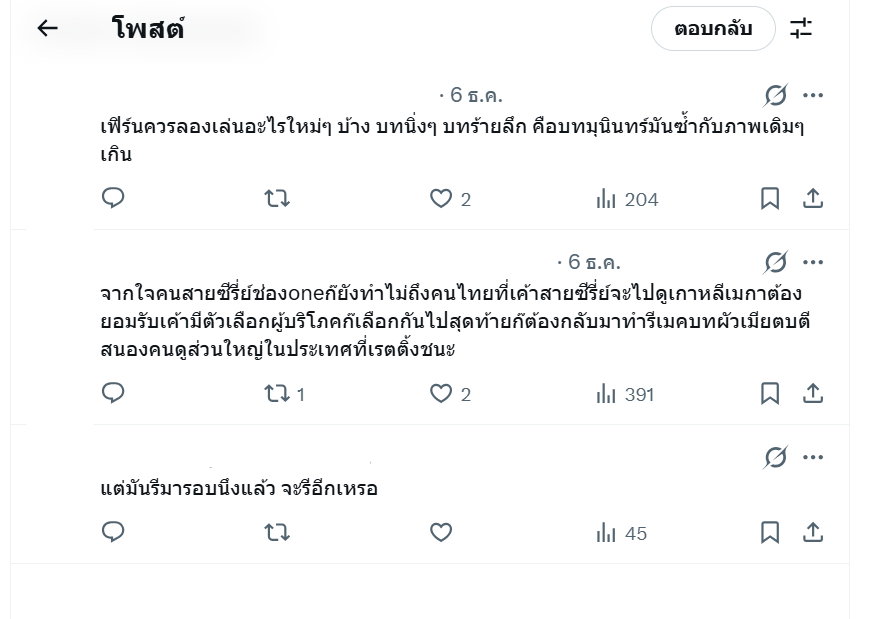Open the 6 ธ.ค. timestamp on first post
The height and width of the screenshot is (619, 892).
tap(476, 95)
